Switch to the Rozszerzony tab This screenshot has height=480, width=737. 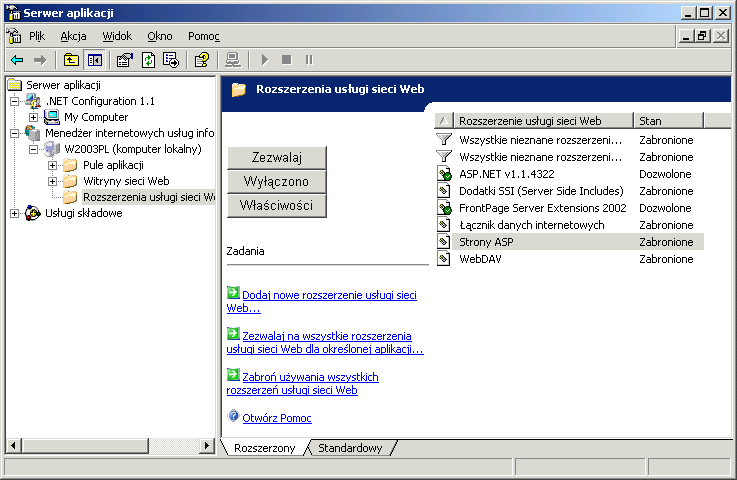[265, 448]
